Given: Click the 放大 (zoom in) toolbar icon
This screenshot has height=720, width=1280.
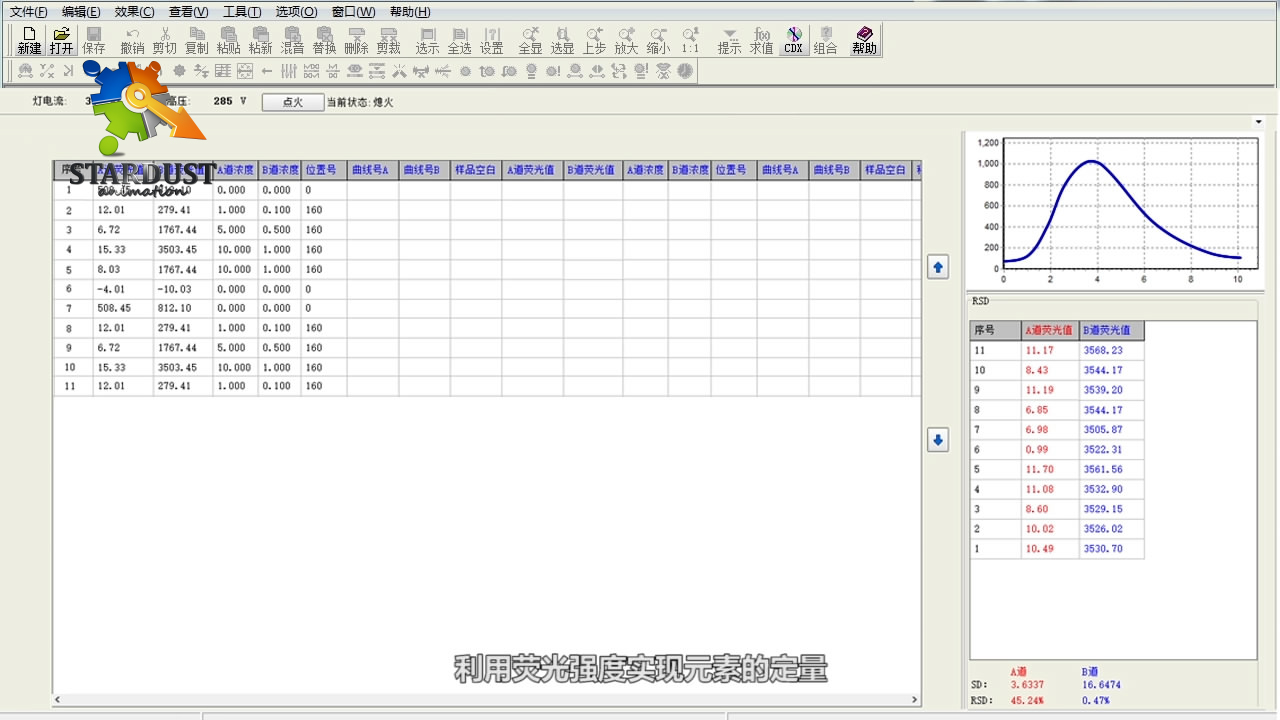Looking at the screenshot, I should 626,40.
